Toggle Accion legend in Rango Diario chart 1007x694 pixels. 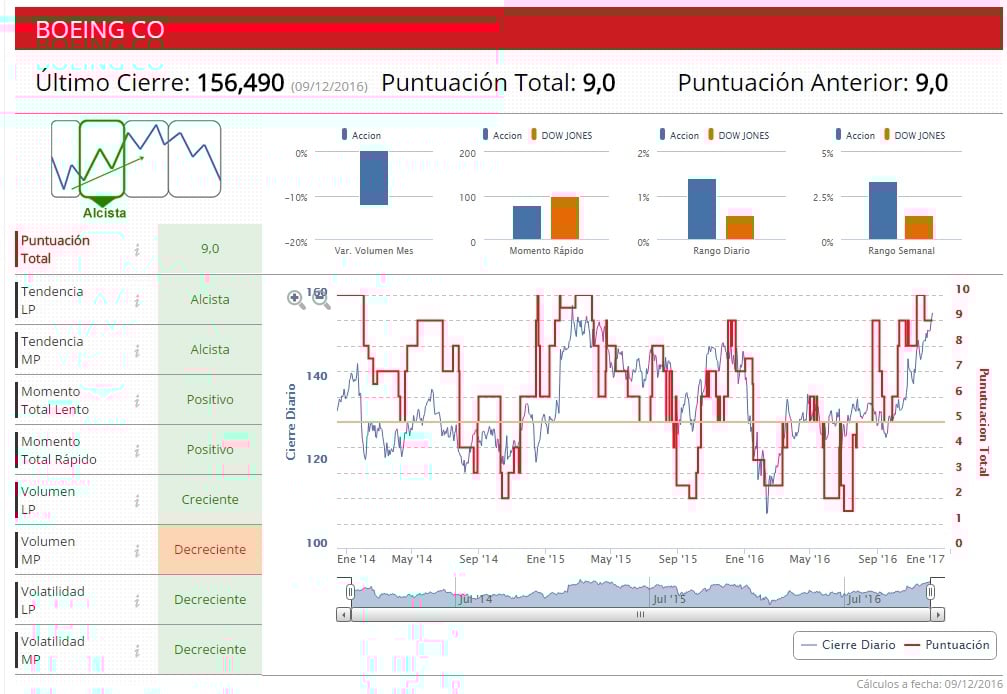679,135
